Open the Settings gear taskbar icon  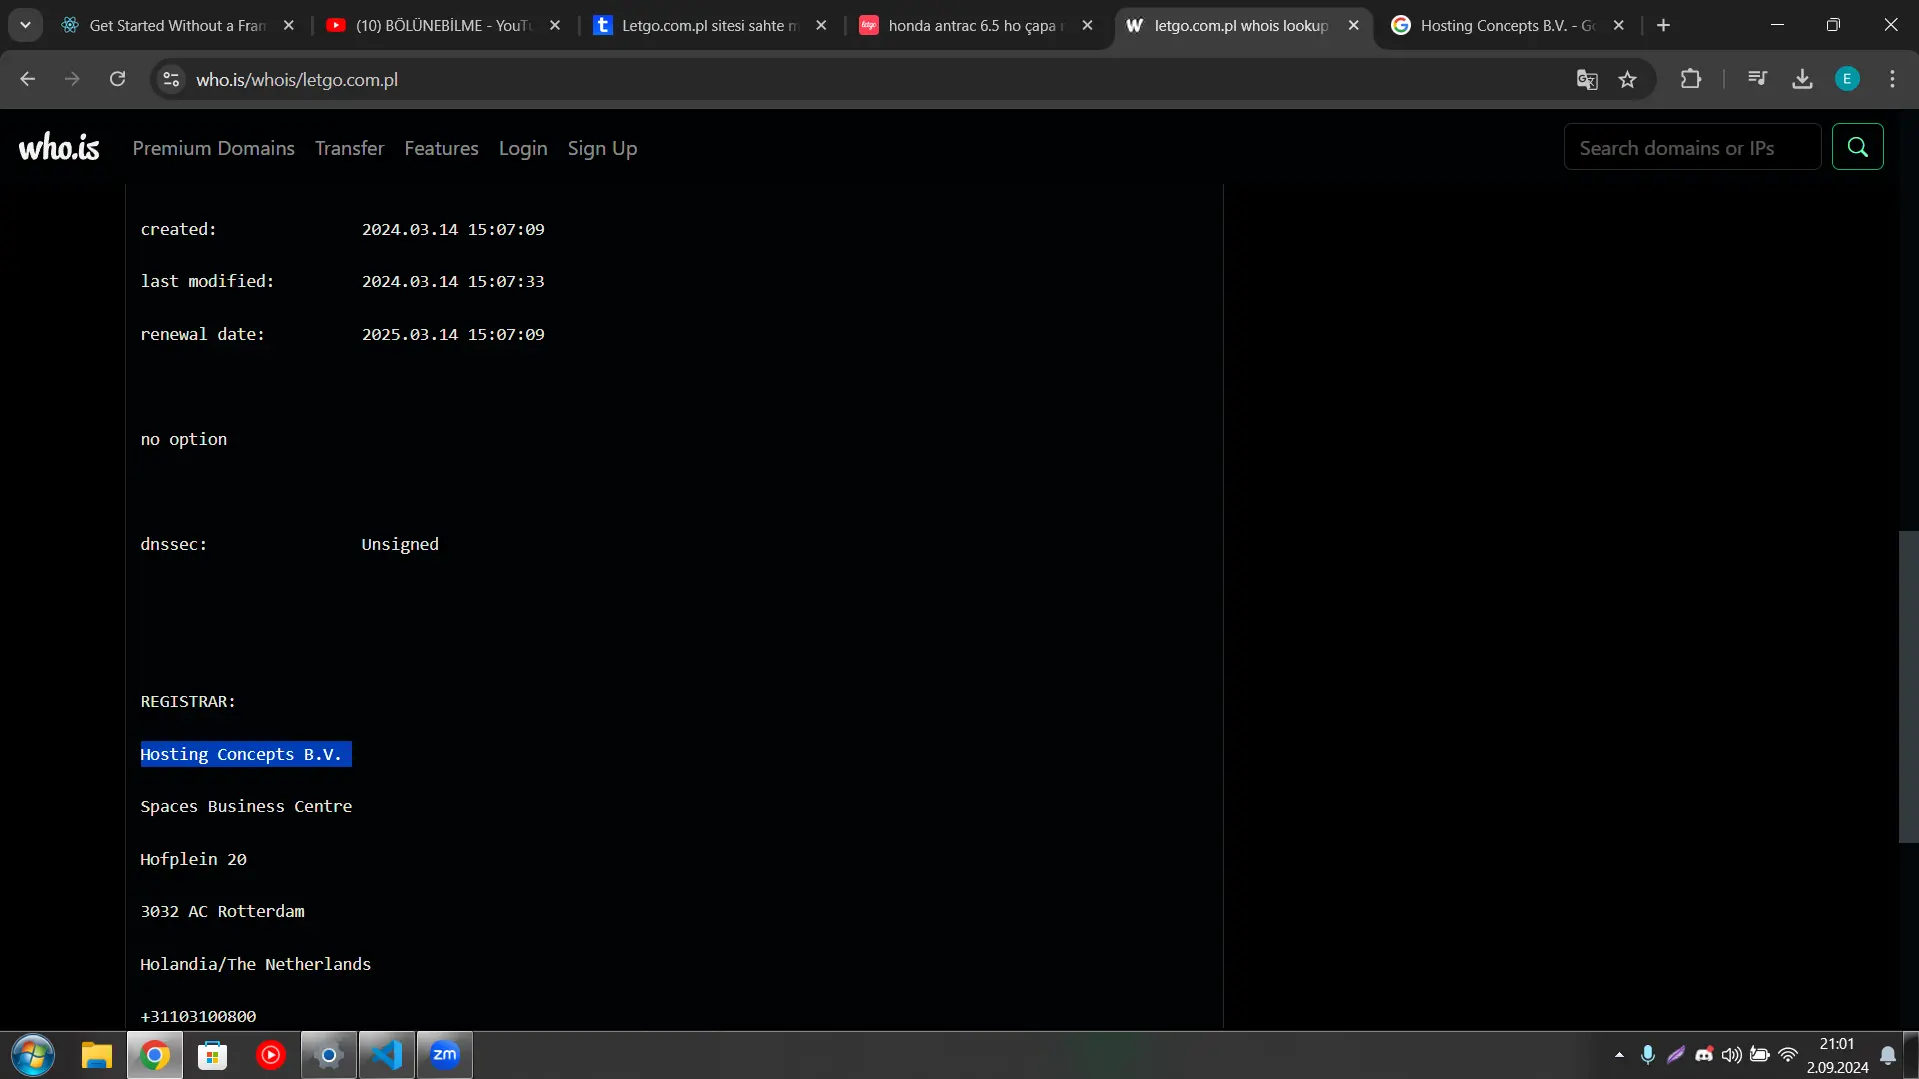click(x=328, y=1055)
